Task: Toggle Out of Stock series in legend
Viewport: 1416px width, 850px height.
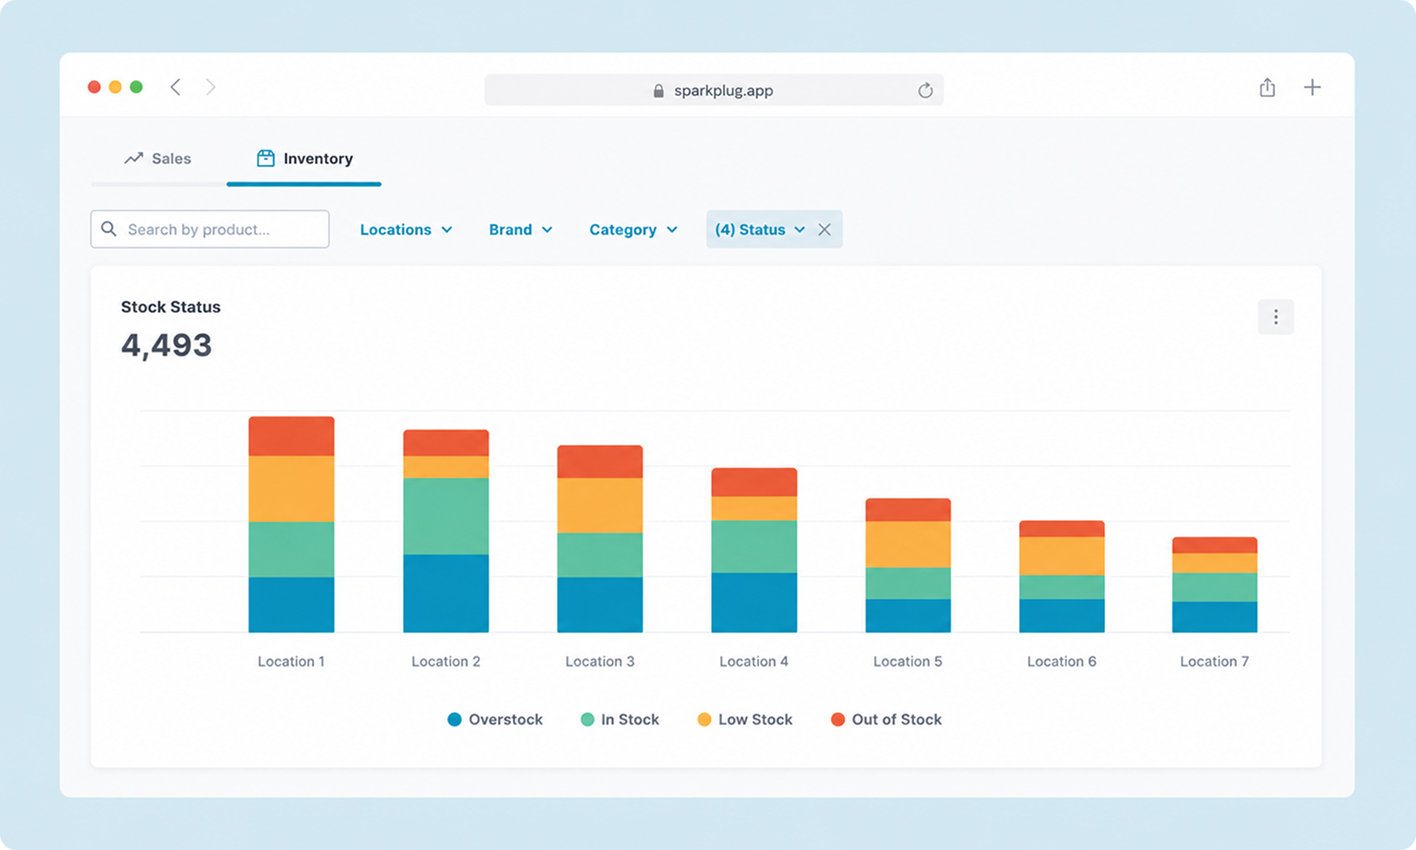Action: point(886,719)
